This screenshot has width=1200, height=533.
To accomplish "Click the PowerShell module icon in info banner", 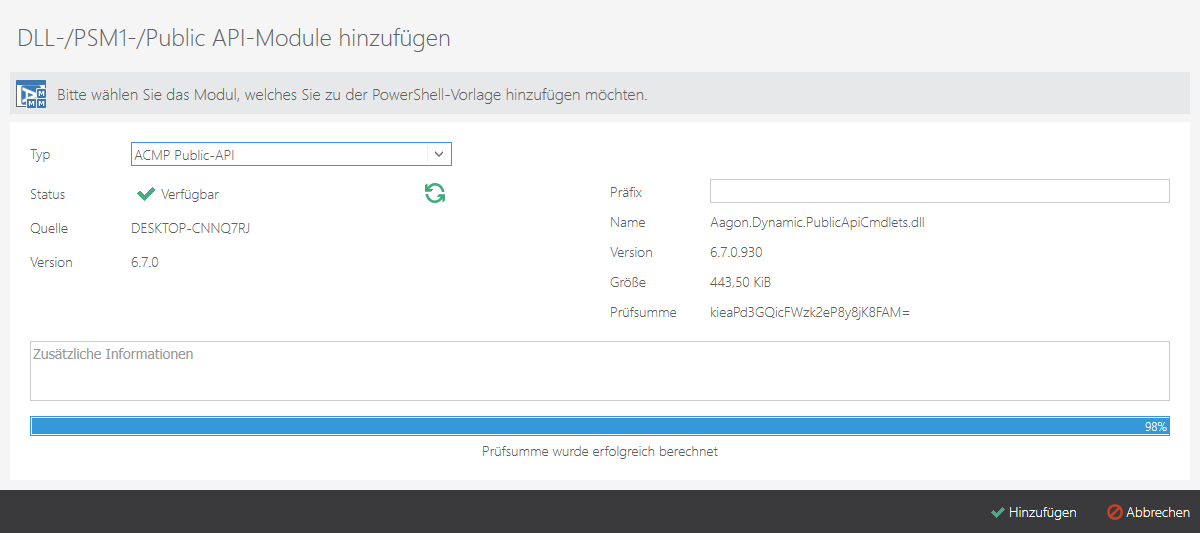I will click(x=32, y=95).
